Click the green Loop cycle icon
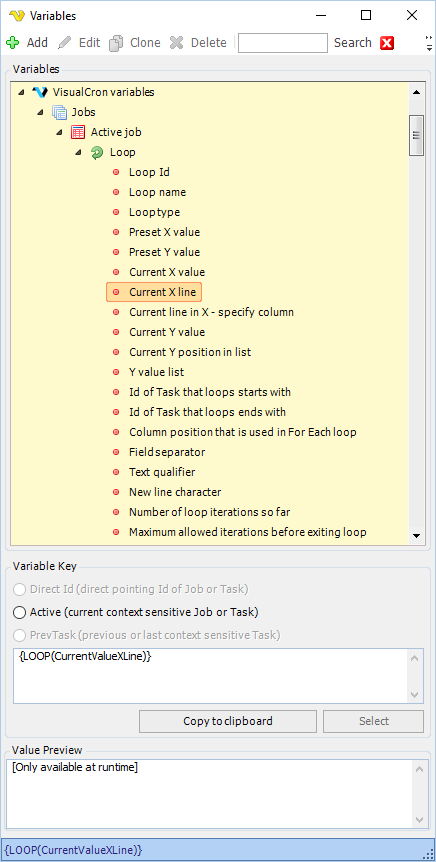Image resolution: width=436 pixels, height=862 pixels. click(x=97, y=152)
